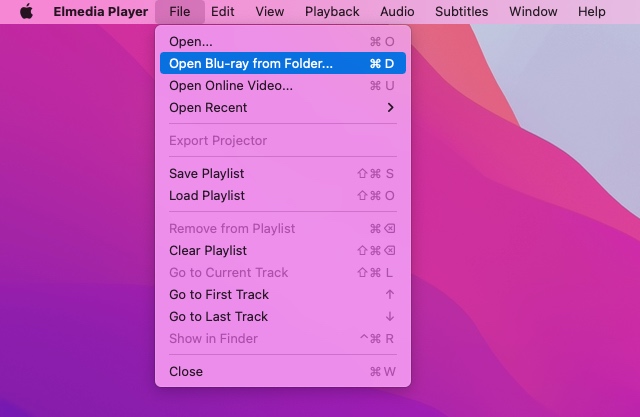Select Open Blu-ray from Folder
Image resolution: width=640 pixels, height=417 pixels.
(251, 63)
